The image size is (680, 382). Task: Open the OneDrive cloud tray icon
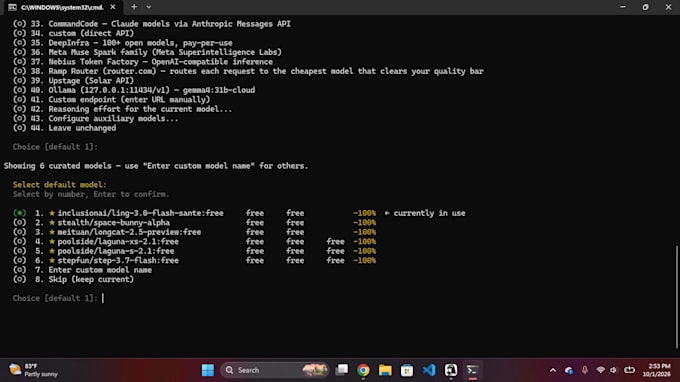[569, 370]
